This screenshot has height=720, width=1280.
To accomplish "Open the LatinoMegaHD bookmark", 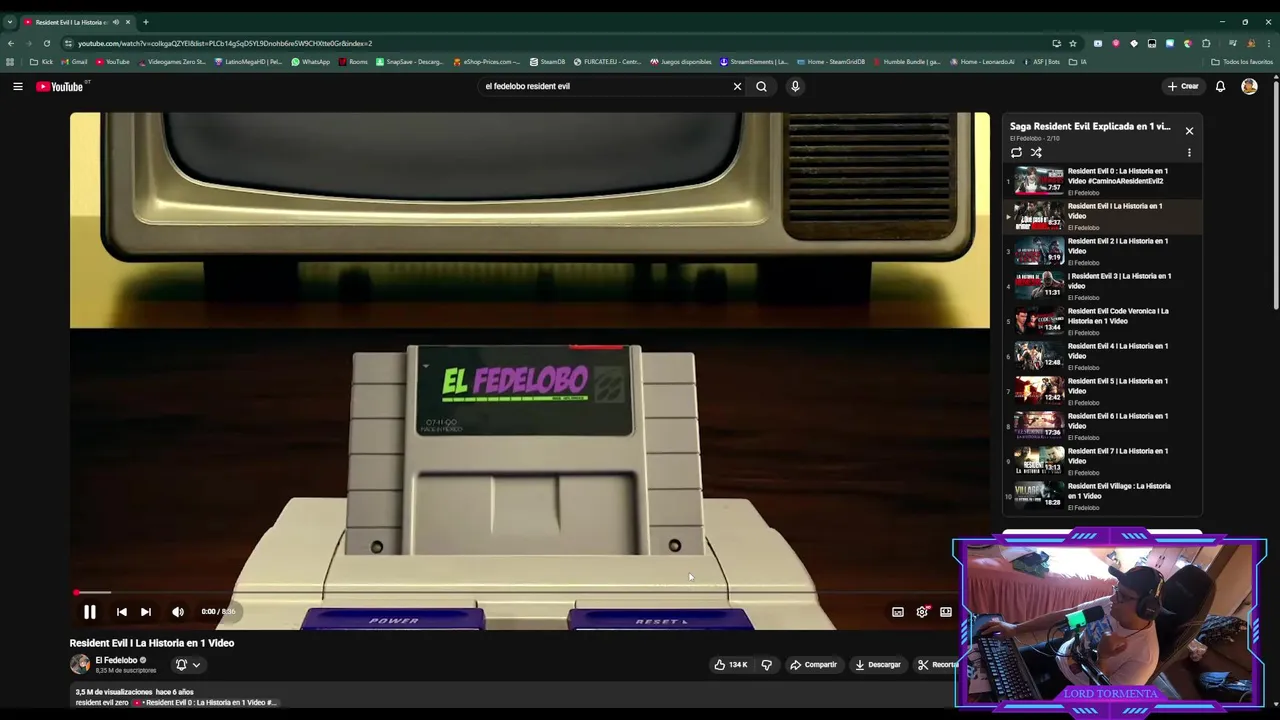I will click(248, 62).
